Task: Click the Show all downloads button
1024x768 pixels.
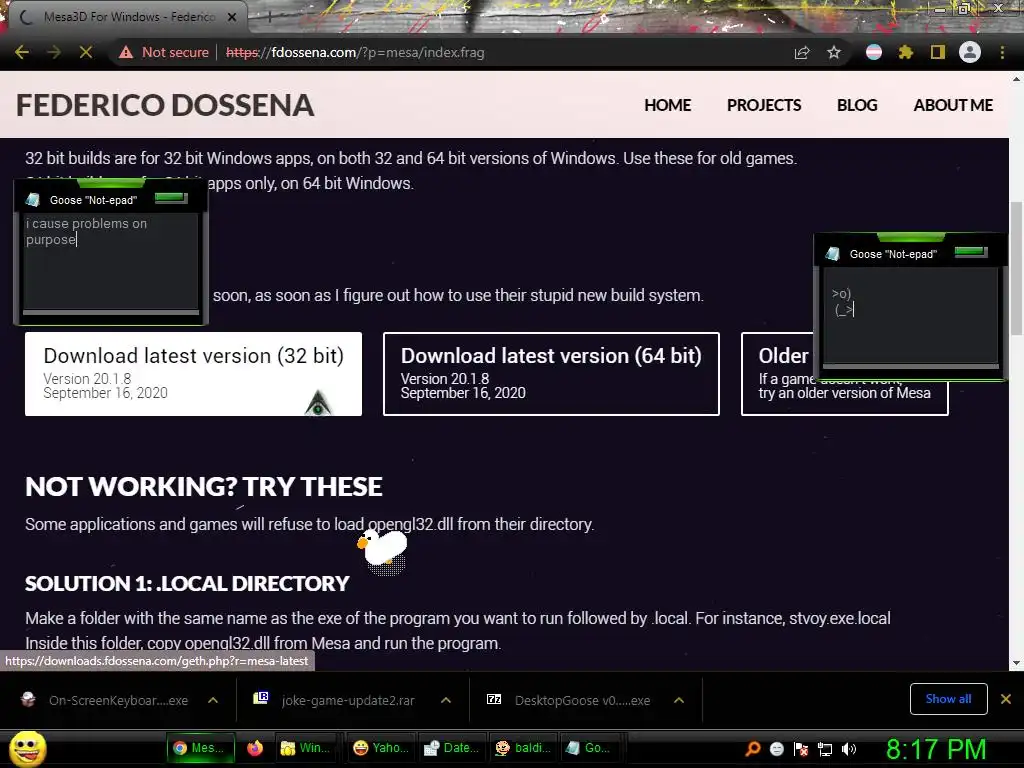Action: [948, 699]
